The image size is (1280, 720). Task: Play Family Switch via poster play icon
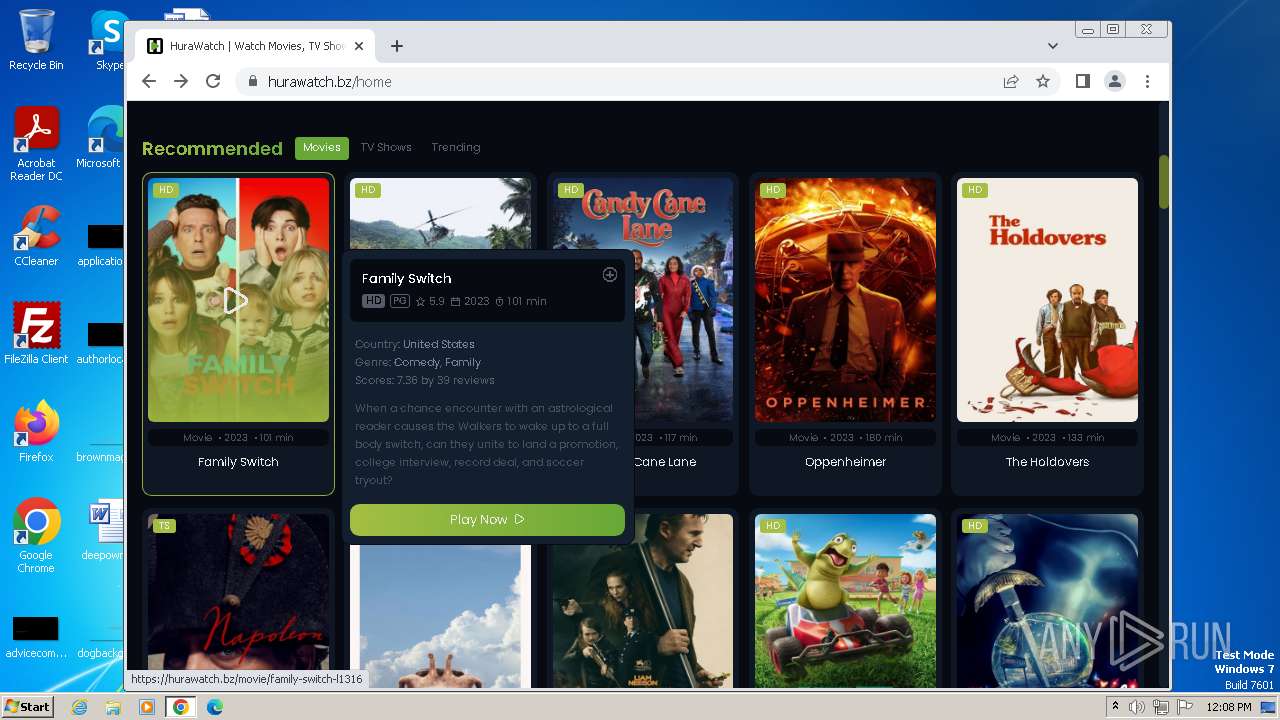235,300
